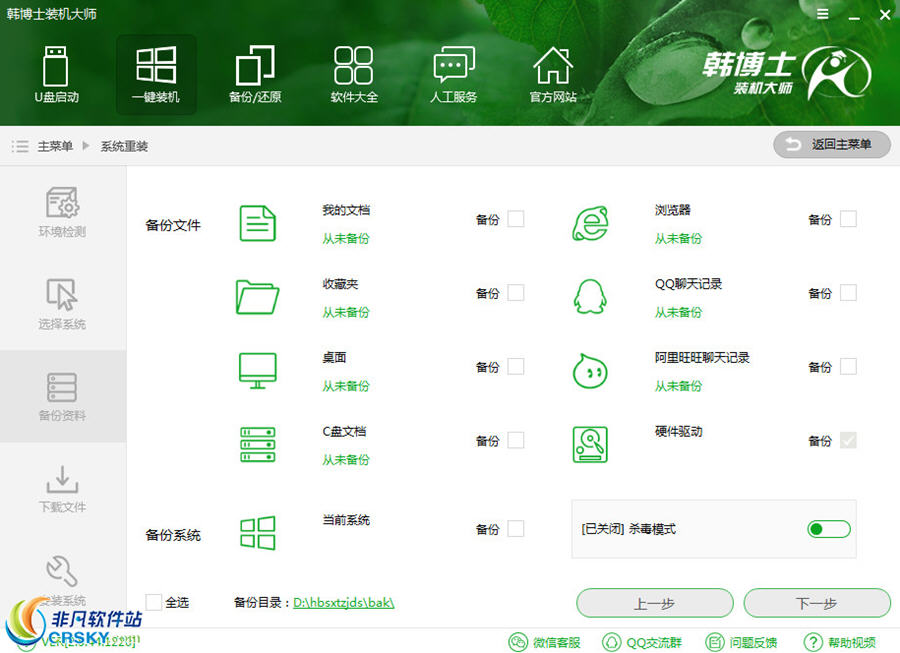Viewport: 900px width, 653px height.
Task: Open the 软件大全 software collection
Action: click(353, 75)
